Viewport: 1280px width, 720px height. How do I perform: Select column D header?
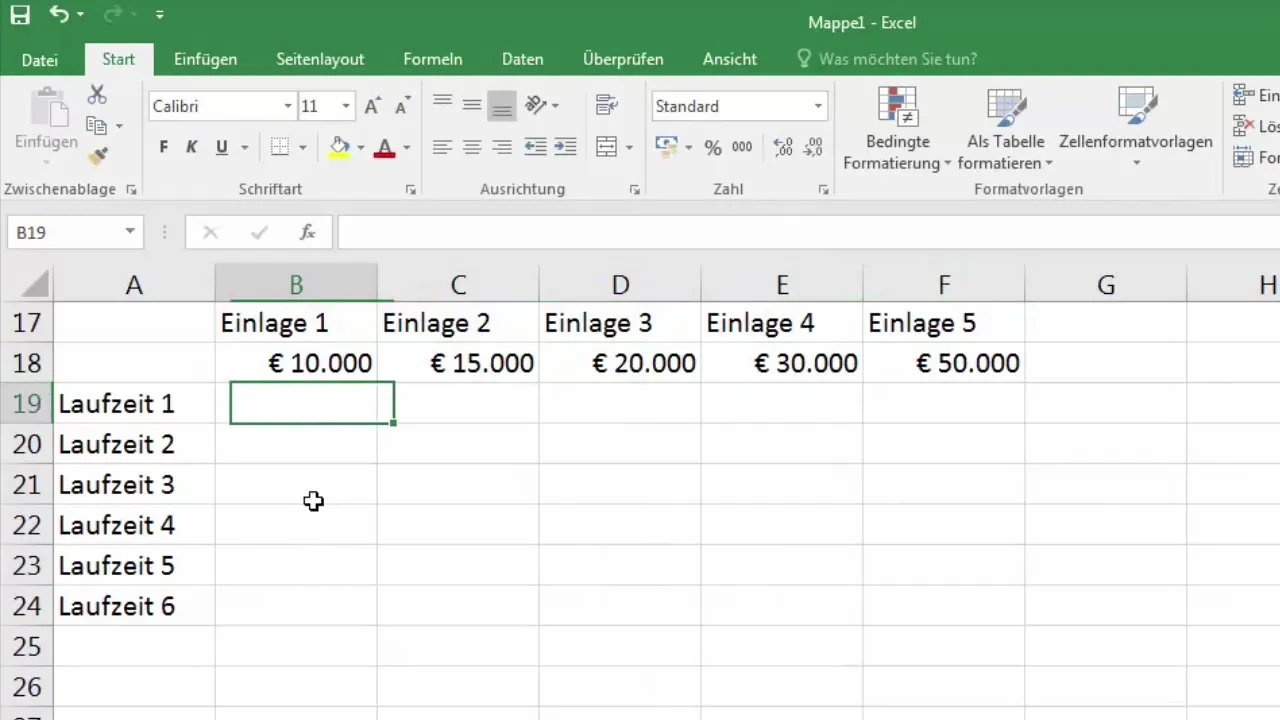[x=620, y=285]
